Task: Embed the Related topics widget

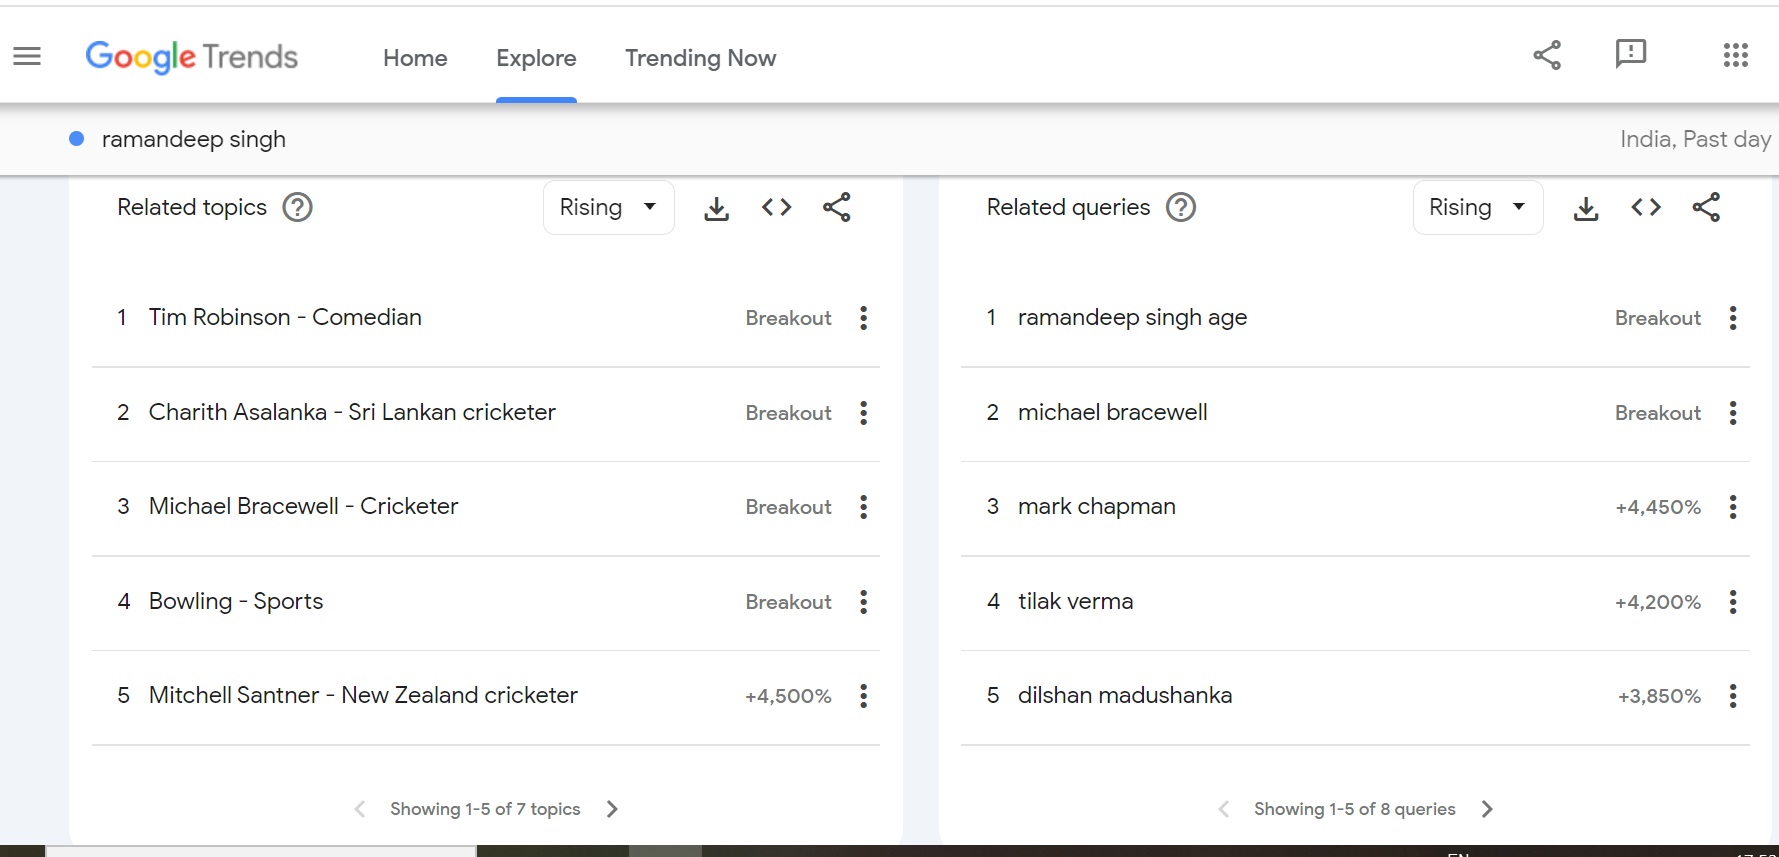Action: pos(776,208)
